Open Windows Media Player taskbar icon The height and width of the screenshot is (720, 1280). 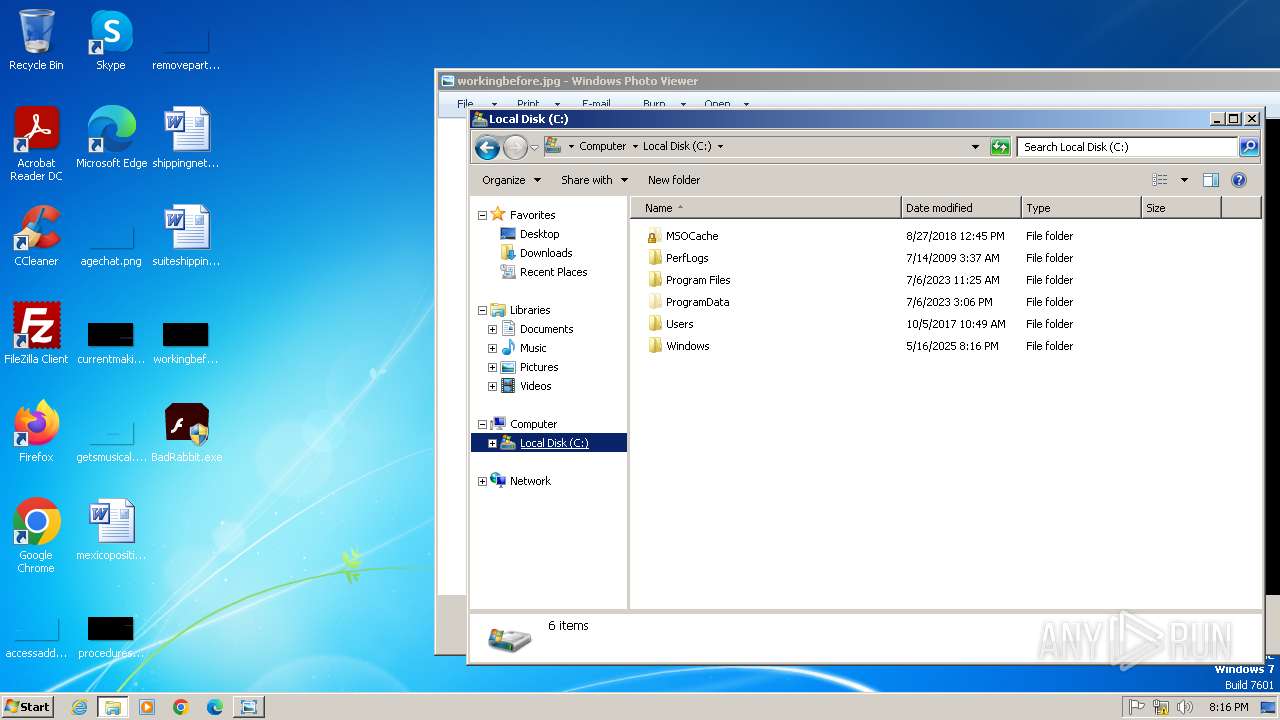point(147,707)
